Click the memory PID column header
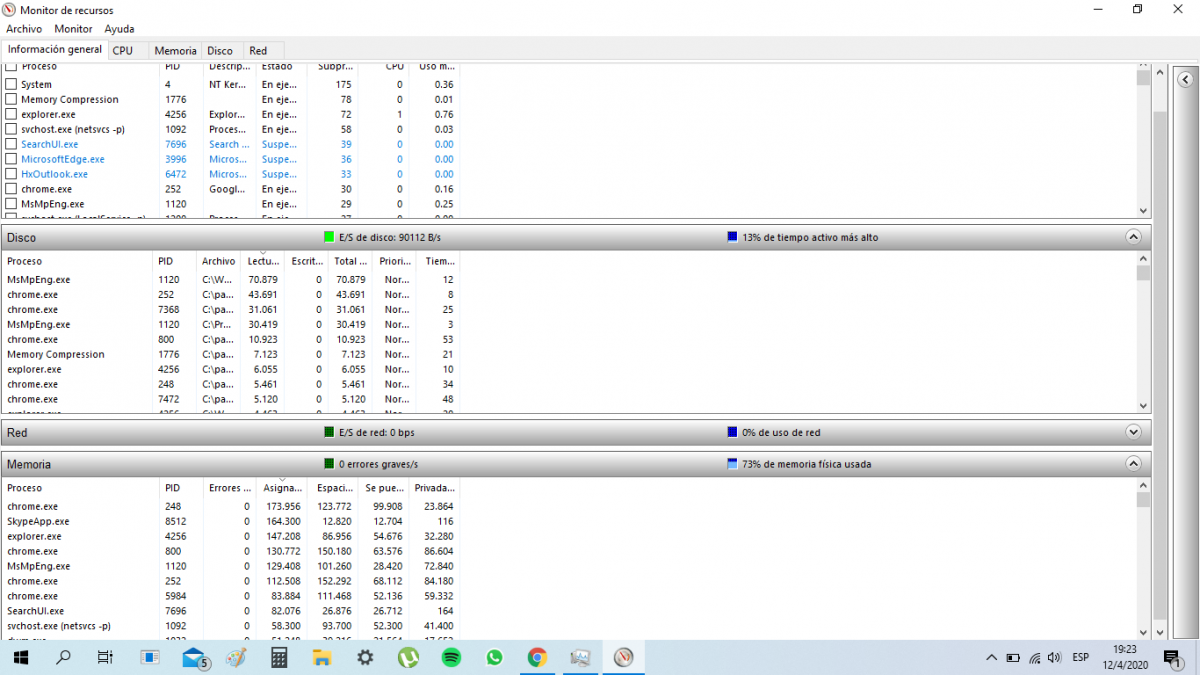The image size is (1200, 675). coord(181,488)
